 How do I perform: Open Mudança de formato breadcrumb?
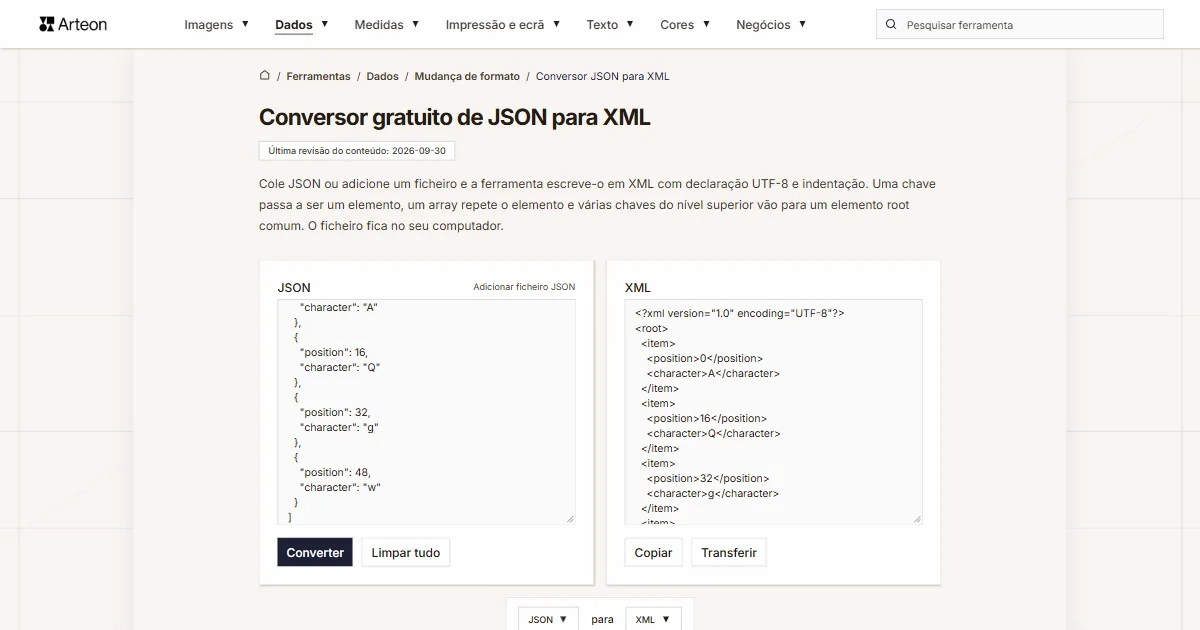(467, 76)
